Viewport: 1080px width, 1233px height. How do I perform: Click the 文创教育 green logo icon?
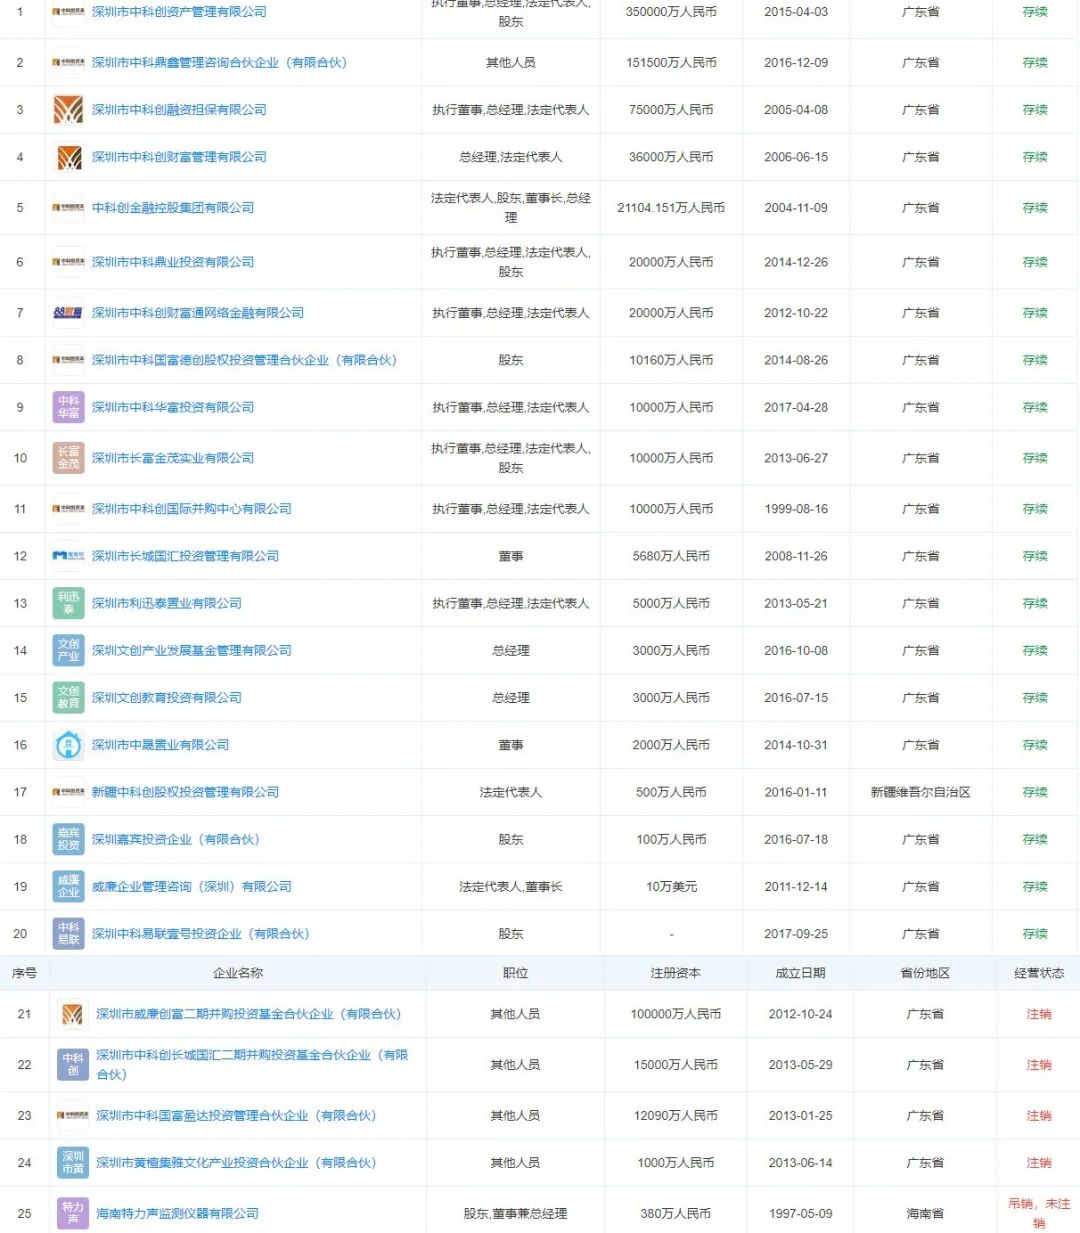tap(68, 697)
